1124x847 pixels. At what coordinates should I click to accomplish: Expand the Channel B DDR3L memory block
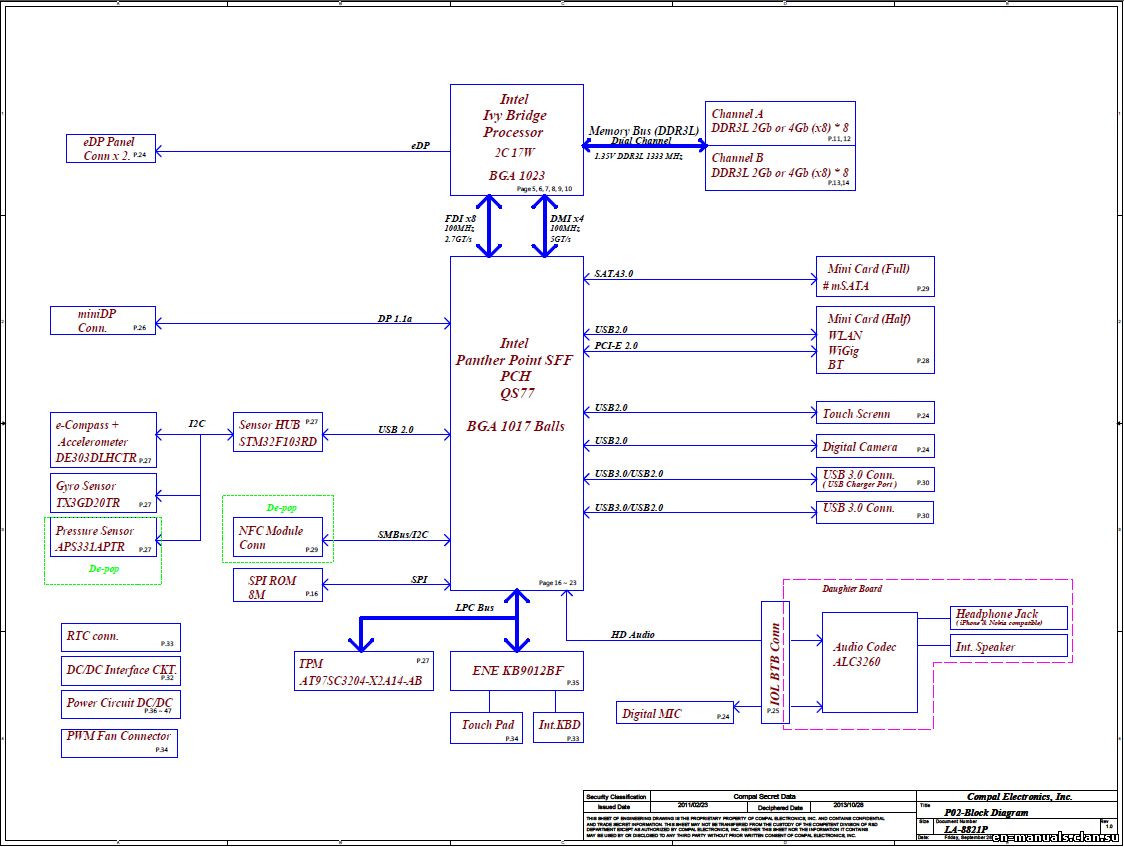[779, 165]
